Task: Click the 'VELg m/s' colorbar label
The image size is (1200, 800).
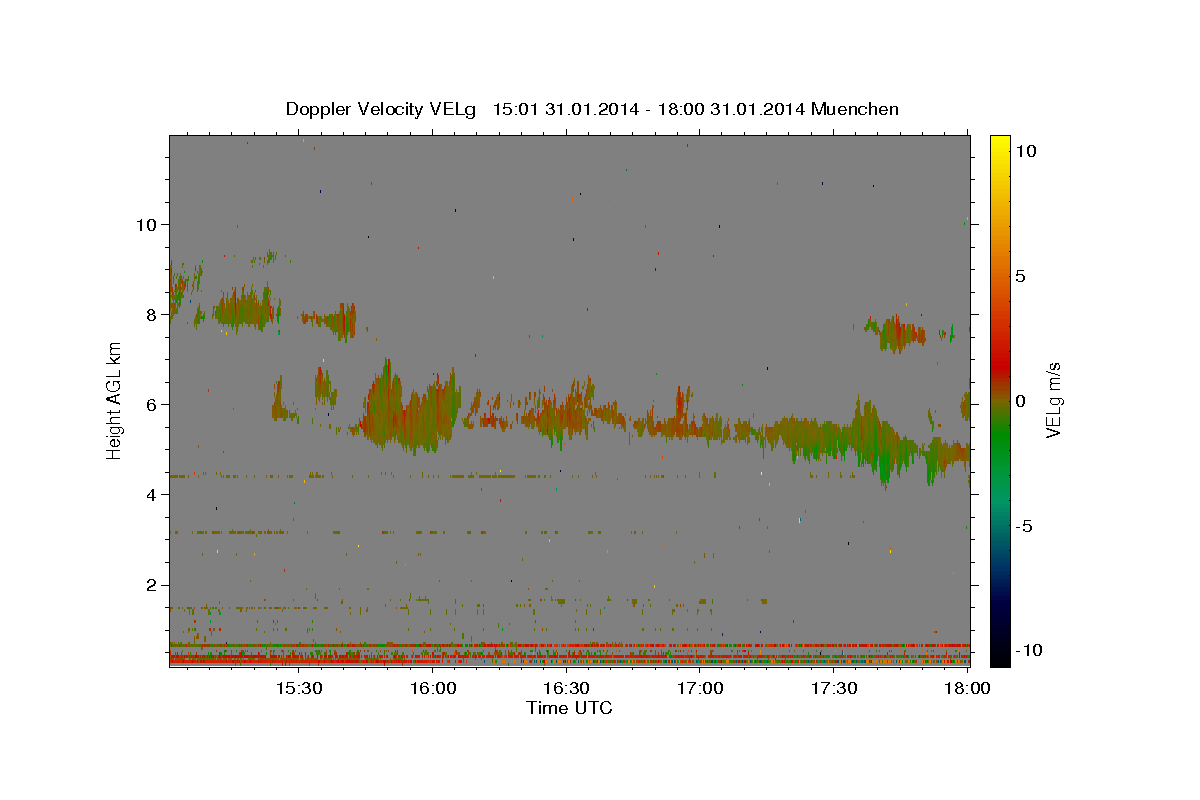Action: (1053, 400)
